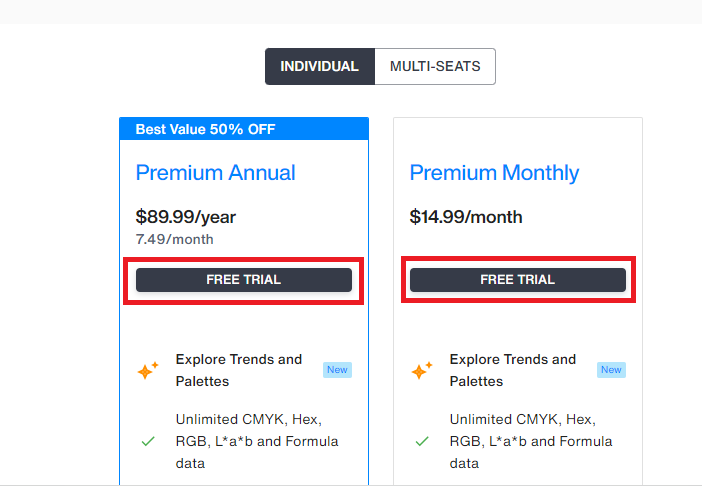Screen dimensions: 702x486
Task: Click the orange sparkle icon in Premium Annual
Action: tap(148, 371)
